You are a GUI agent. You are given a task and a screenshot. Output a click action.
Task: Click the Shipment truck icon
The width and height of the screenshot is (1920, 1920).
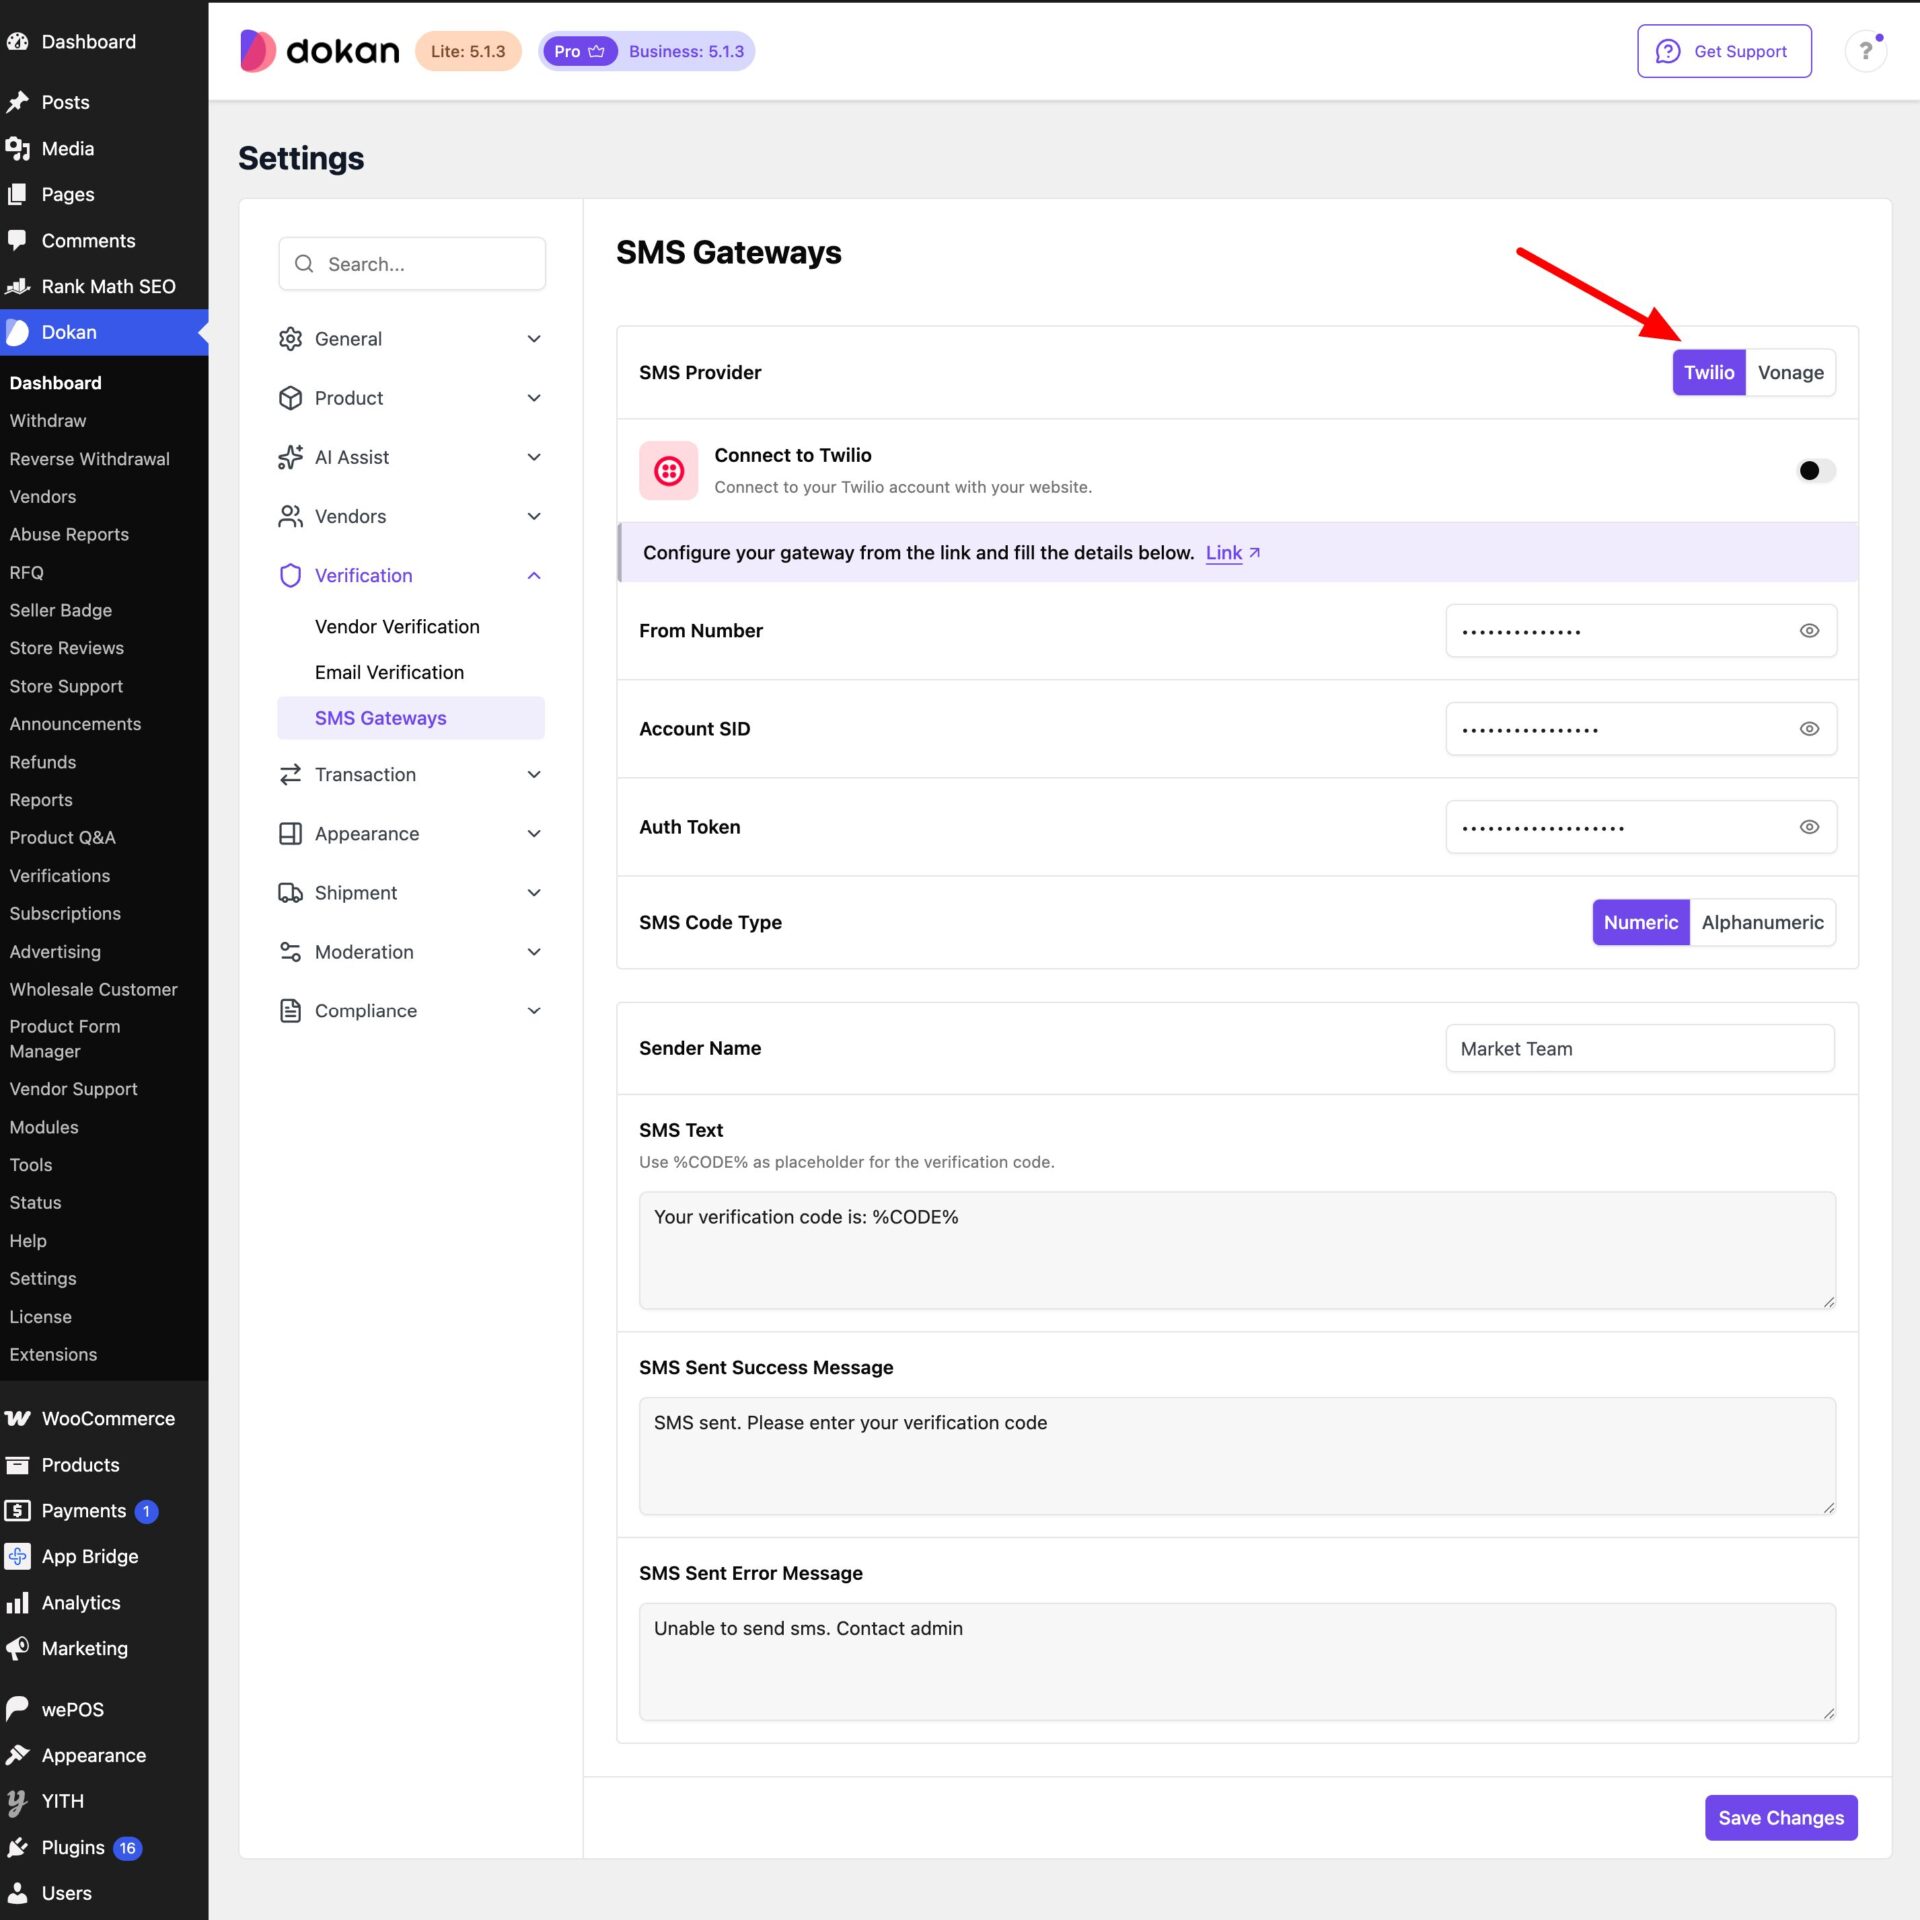(x=290, y=892)
